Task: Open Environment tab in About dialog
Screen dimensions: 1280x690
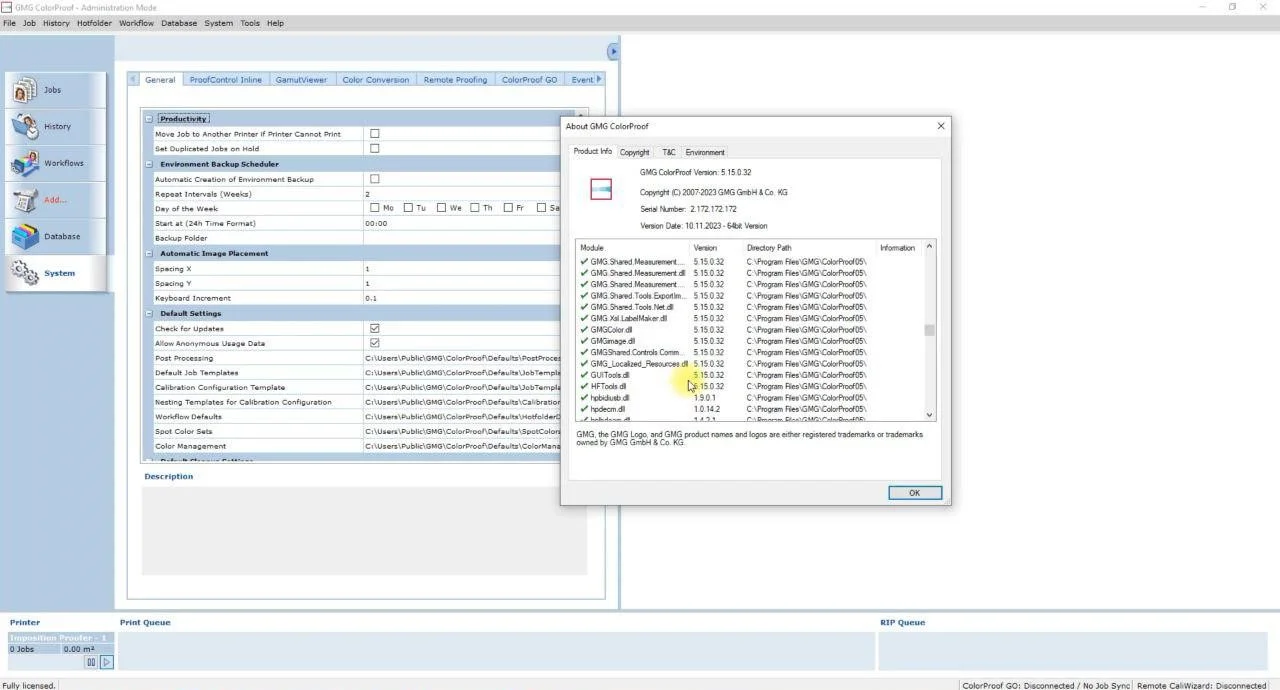Action: coord(705,152)
